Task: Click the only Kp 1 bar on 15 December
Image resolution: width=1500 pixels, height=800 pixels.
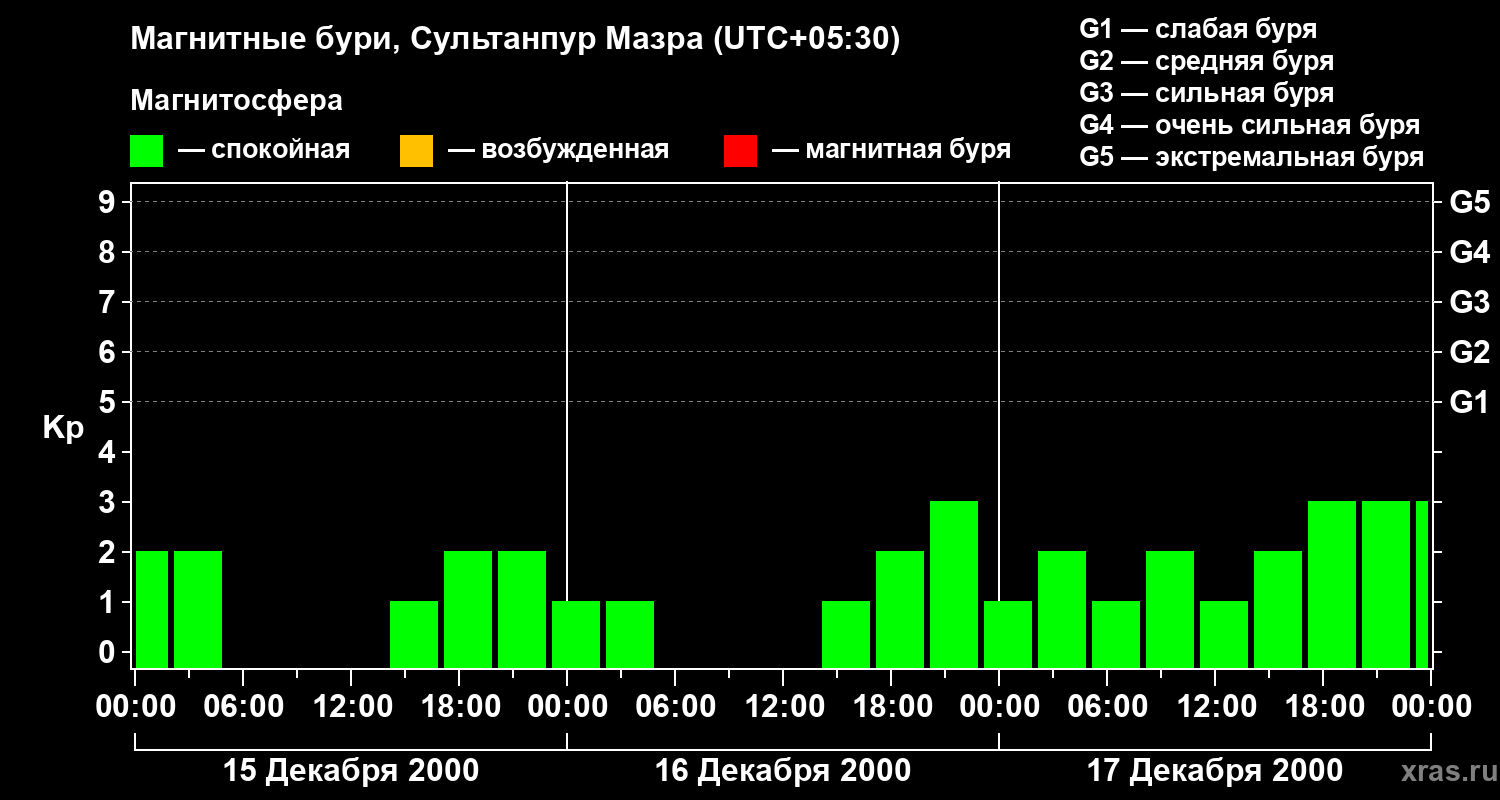Action: coord(414,634)
